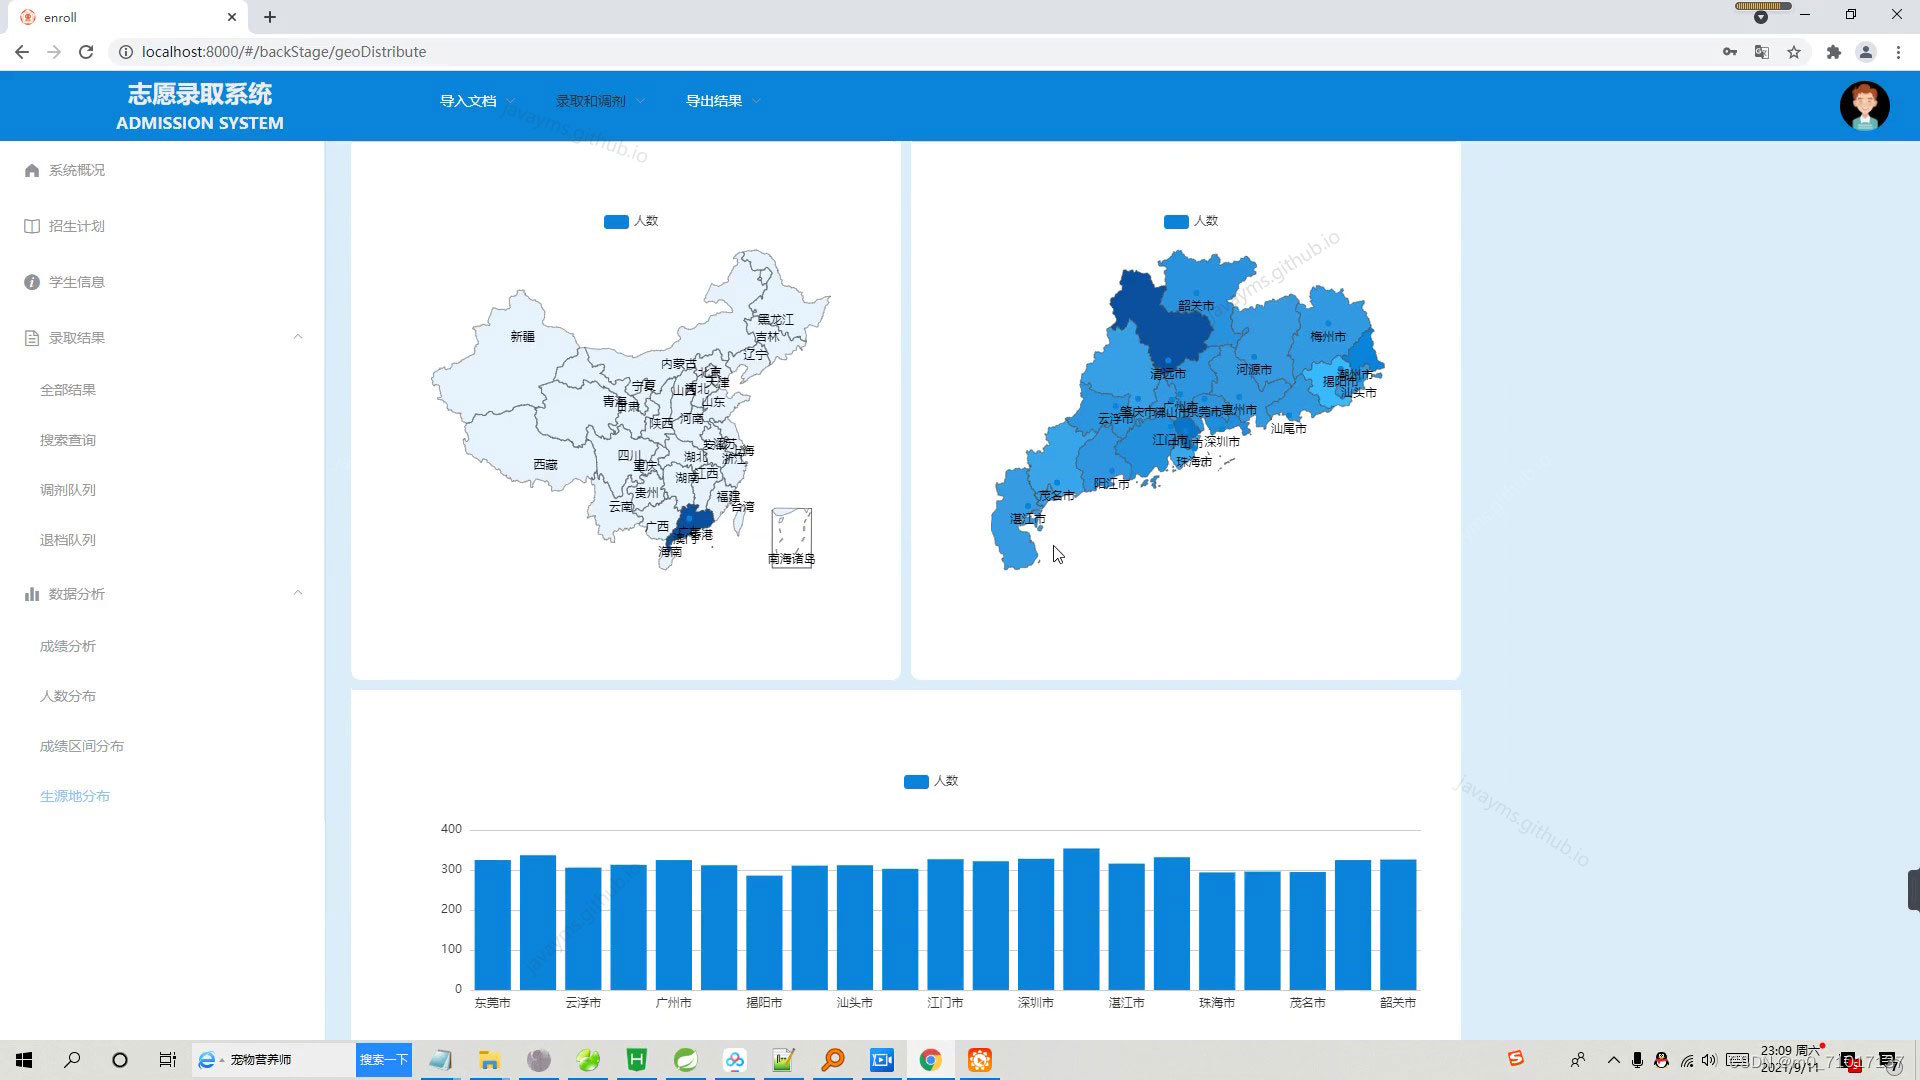
Task: Click the 数据分析 bar chart icon
Action: (32, 594)
